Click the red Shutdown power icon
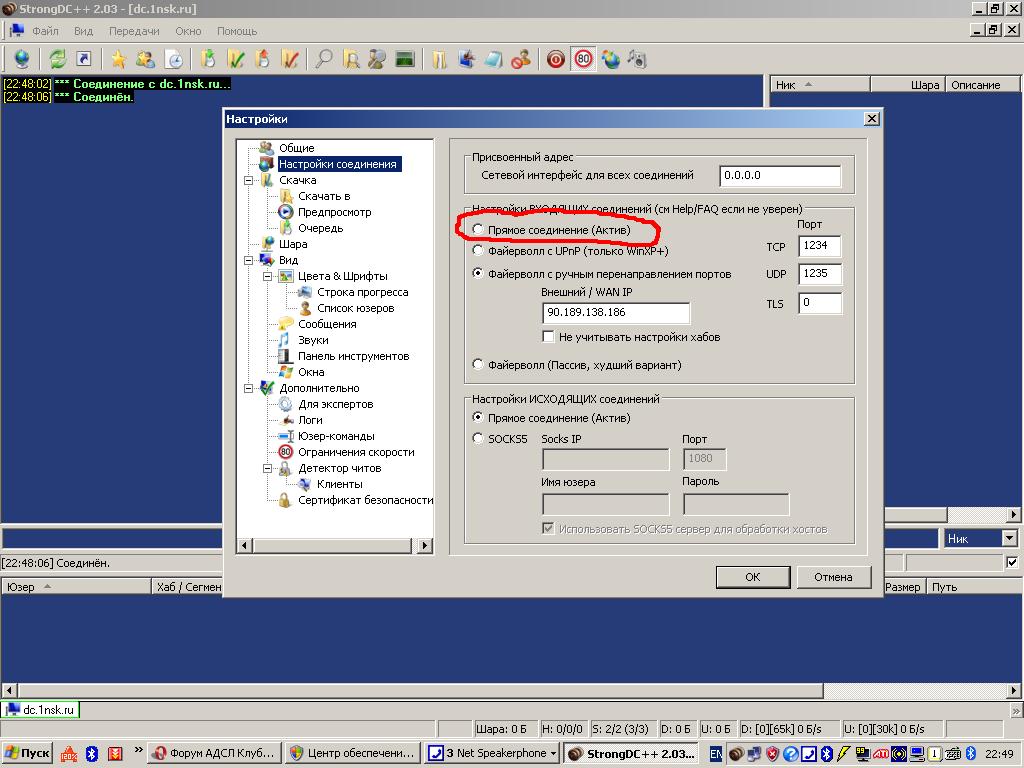Screen dimensions: 1024x768 click(556, 59)
